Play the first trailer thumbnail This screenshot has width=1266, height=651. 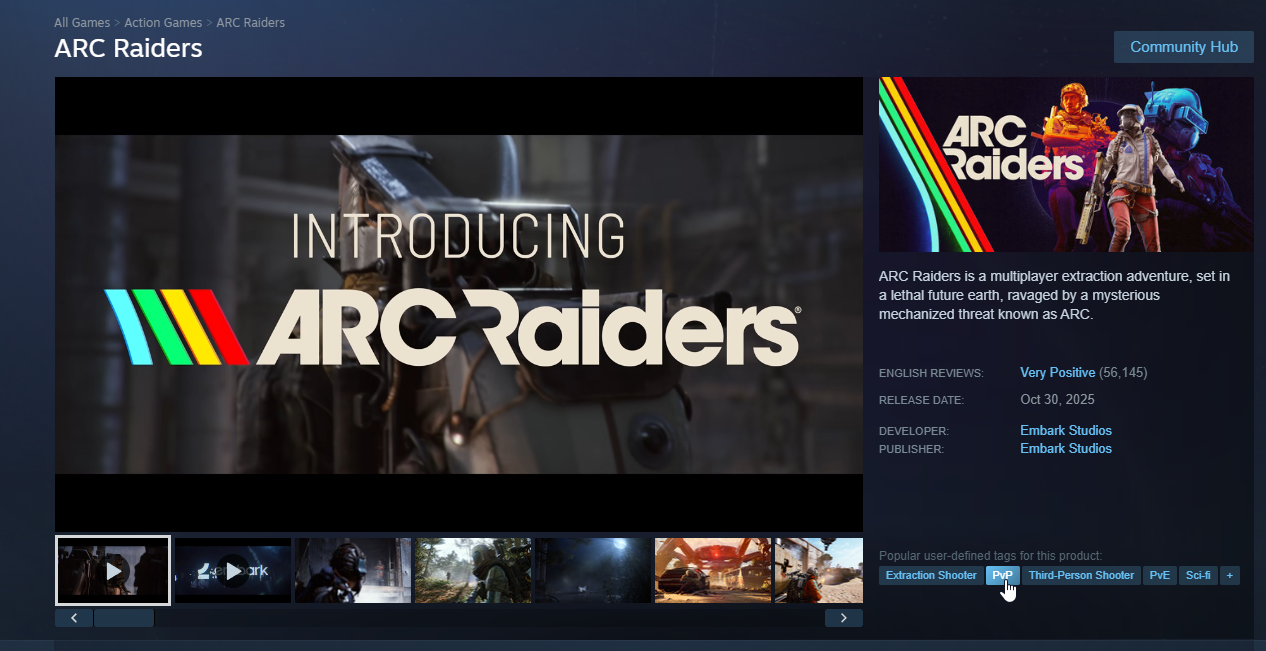point(113,571)
